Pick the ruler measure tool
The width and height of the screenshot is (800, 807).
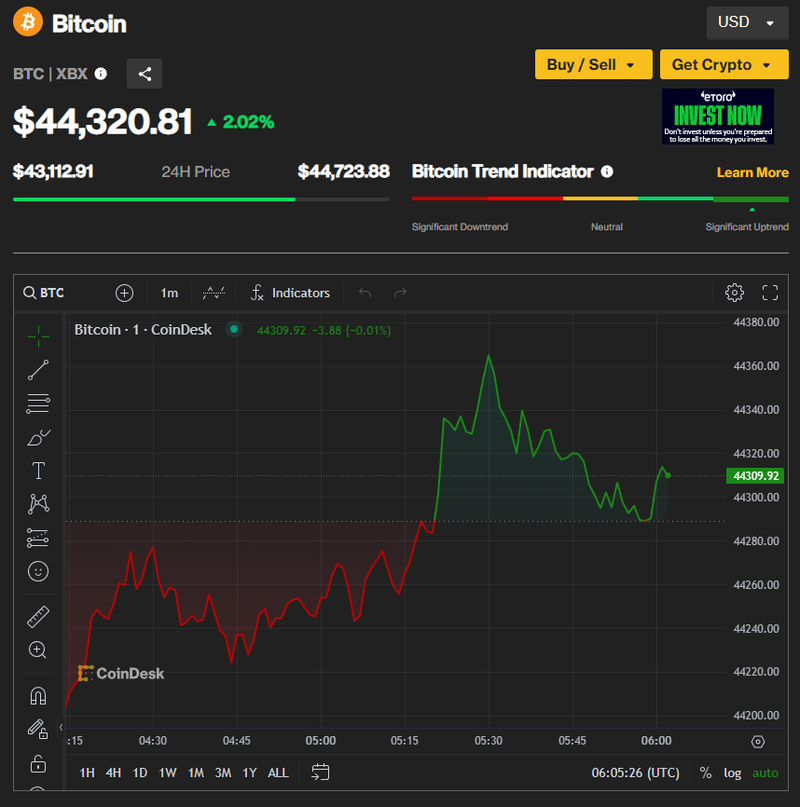[x=38, y=616]
